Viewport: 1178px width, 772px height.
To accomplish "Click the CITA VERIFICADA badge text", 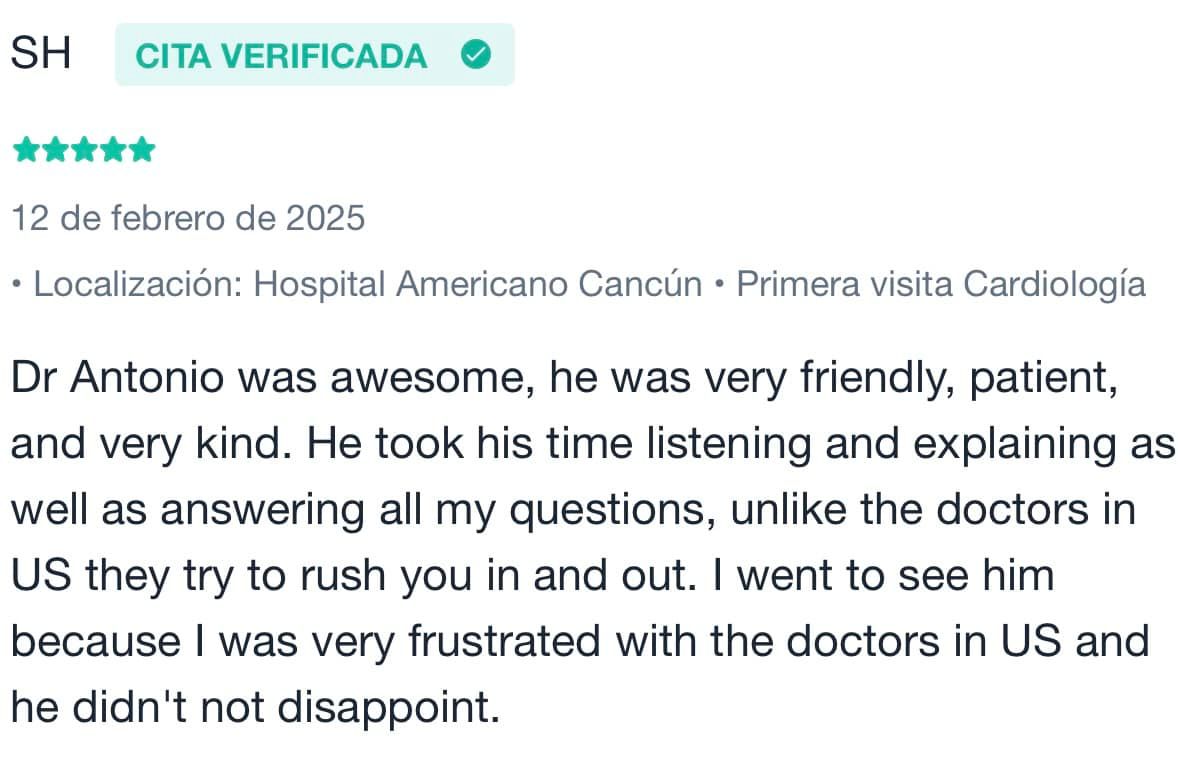I will 281,56.
